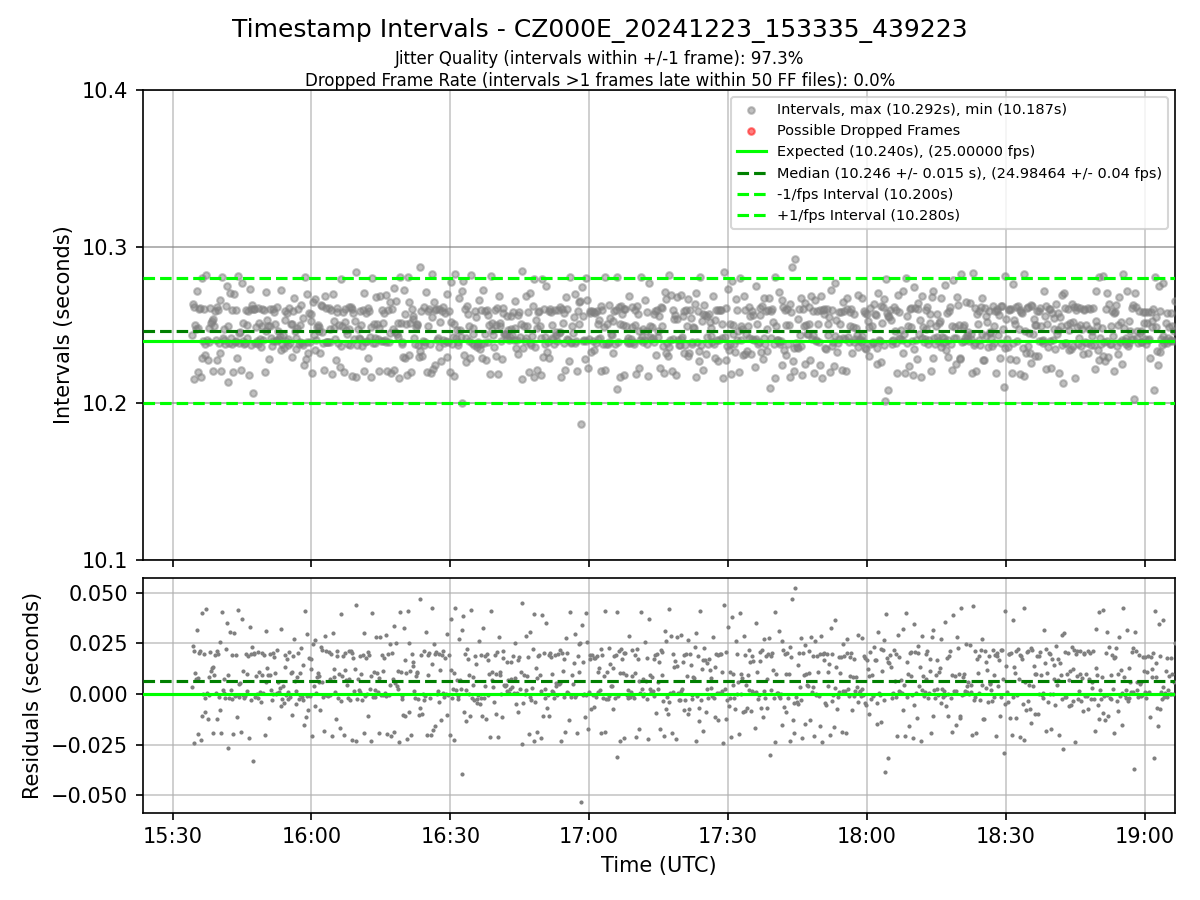Click the Residuals (seconds) y-axis label
Viewport: 1200px width, 900px height.
pyautogui.click(x=32, y=696)
